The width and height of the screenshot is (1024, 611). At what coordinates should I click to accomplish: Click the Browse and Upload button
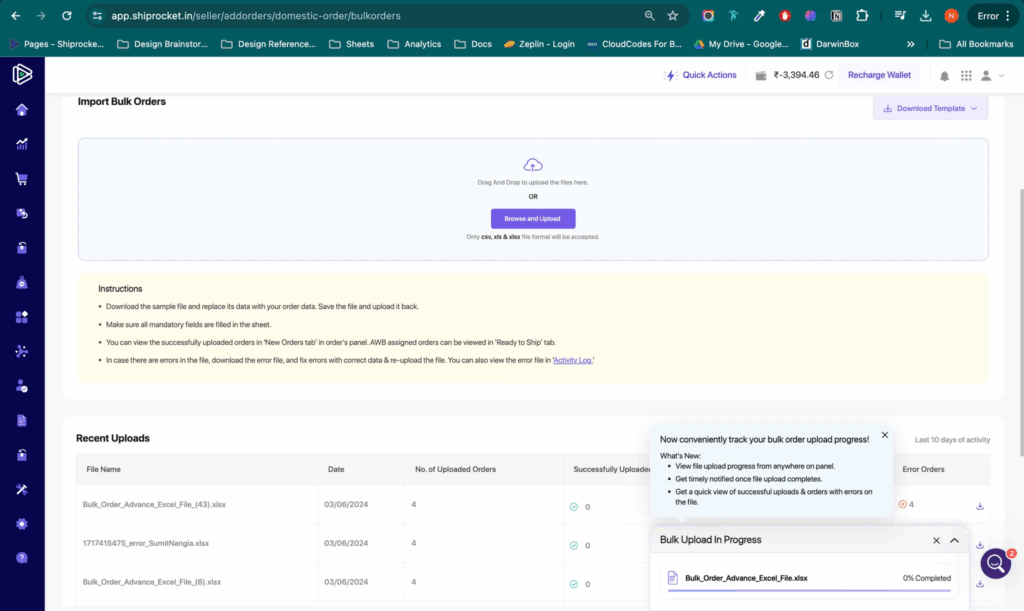click(x=533, y=218)
